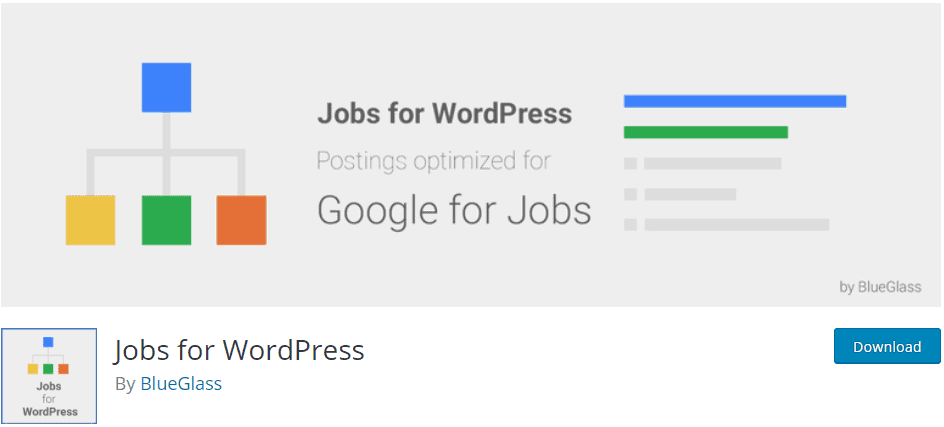The image size is (944, 427).
Task: Click first gray bullet square in banner list
Action: 630,163
